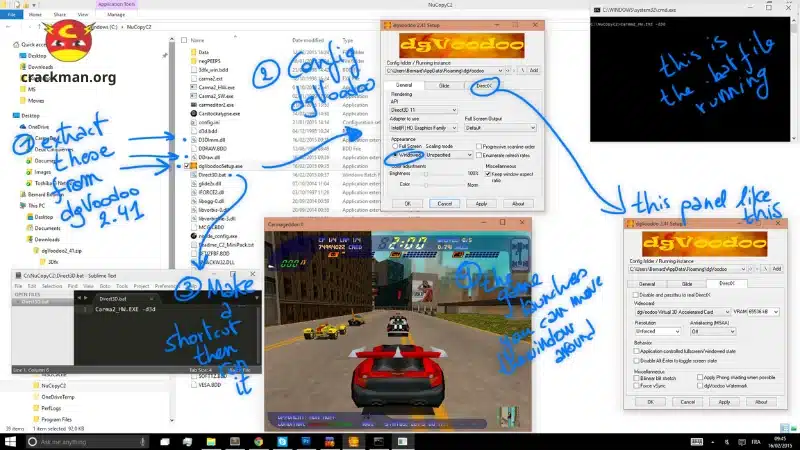The image size is (800, 450).
Task: Open the Antialiasing (MSAA) dropdown
Action: point(713,331)
